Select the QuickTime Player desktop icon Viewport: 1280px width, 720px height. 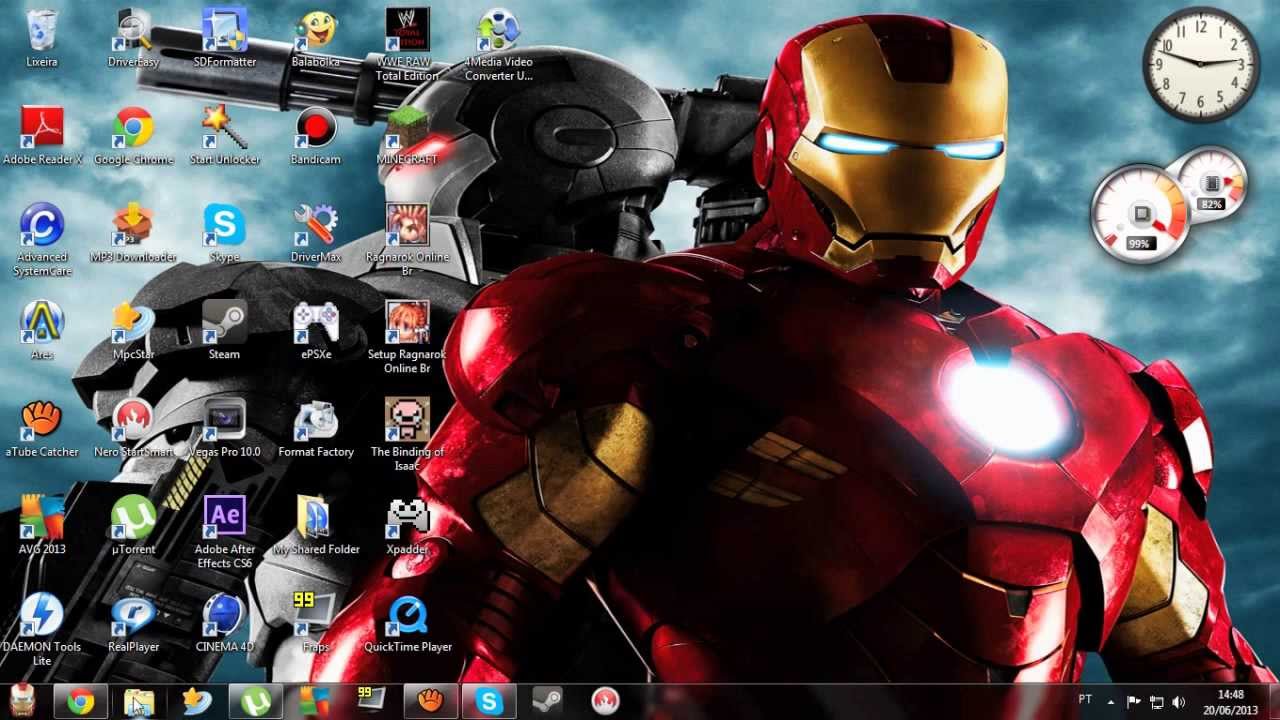(407, 624)
